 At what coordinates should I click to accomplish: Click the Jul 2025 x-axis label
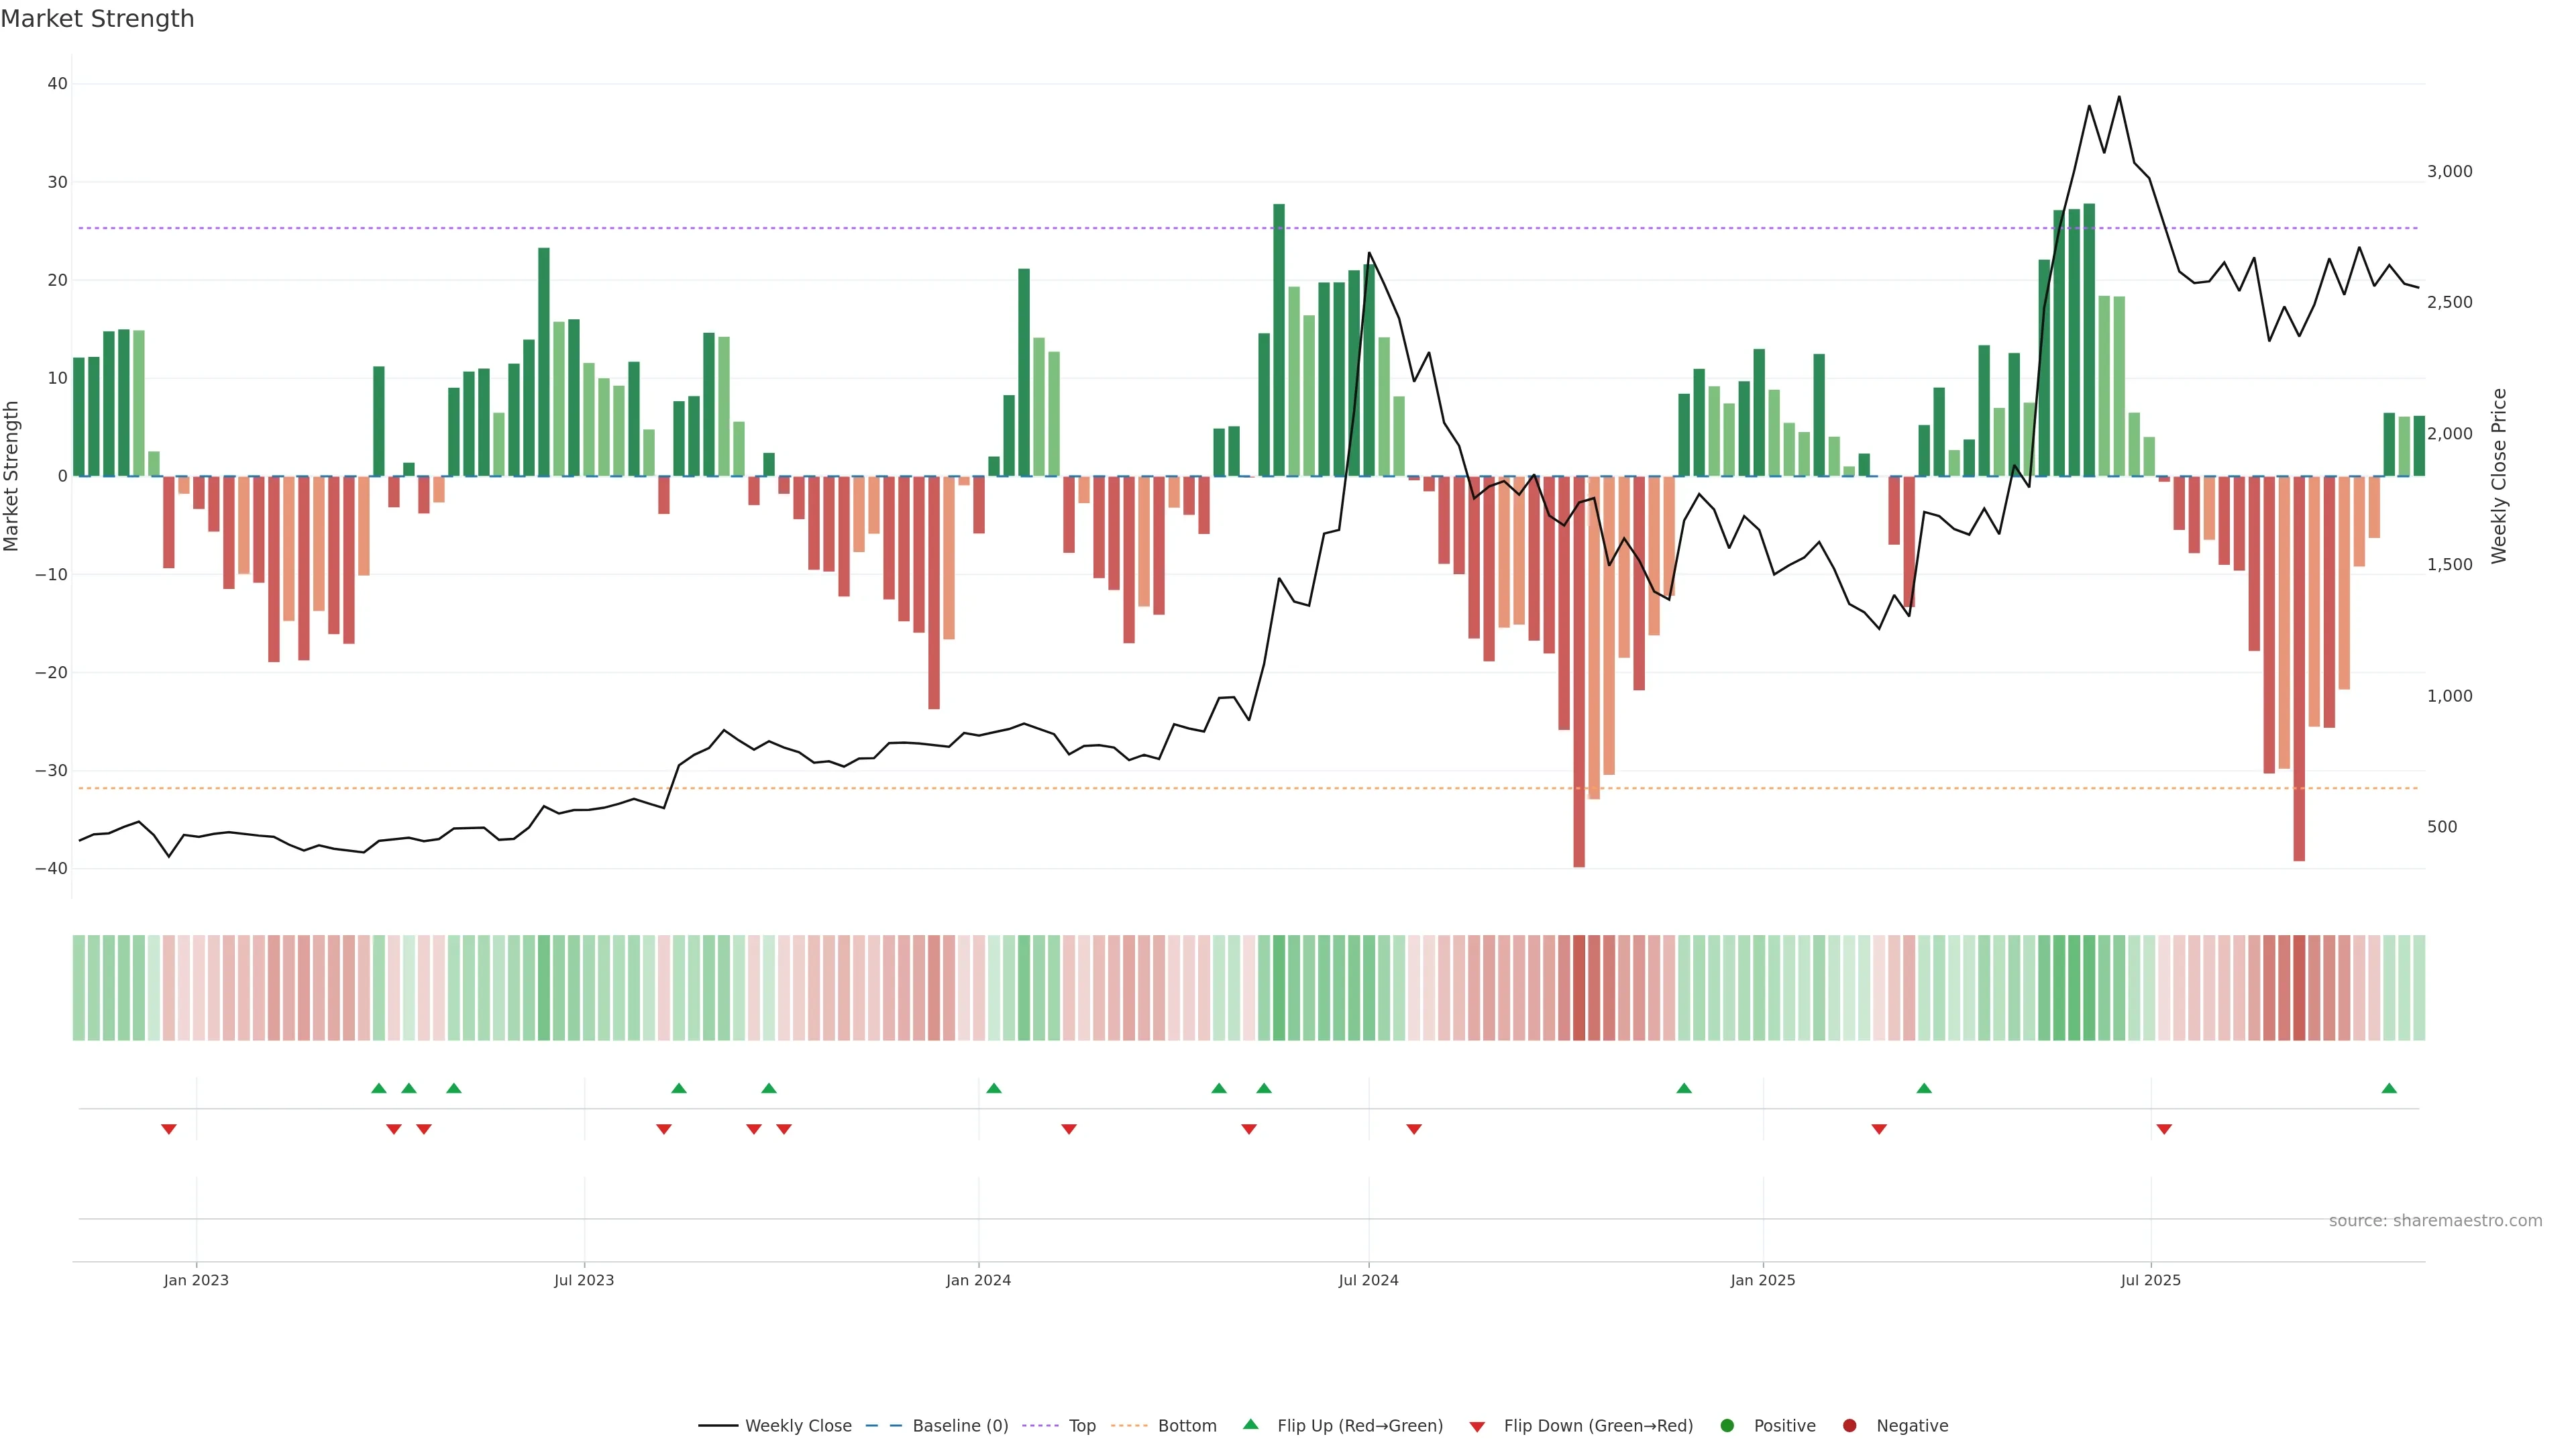[2150, 1280]
